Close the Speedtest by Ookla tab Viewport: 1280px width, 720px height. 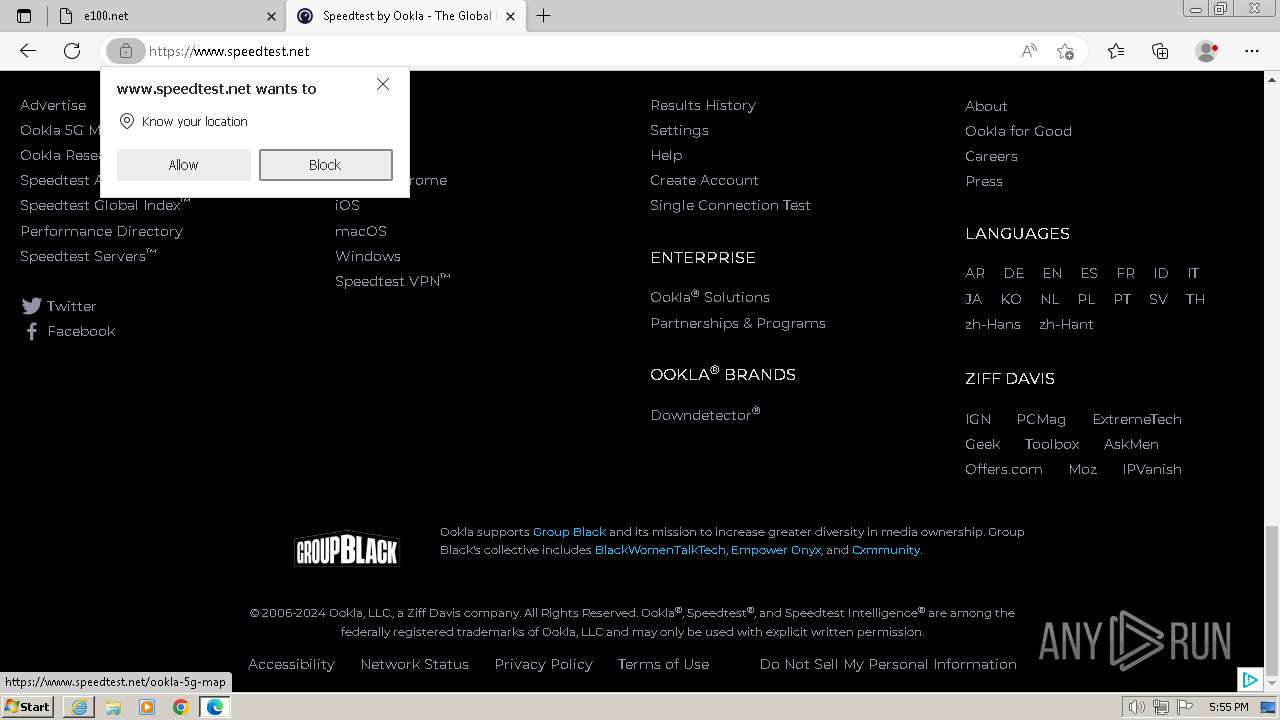coord(510,16)
